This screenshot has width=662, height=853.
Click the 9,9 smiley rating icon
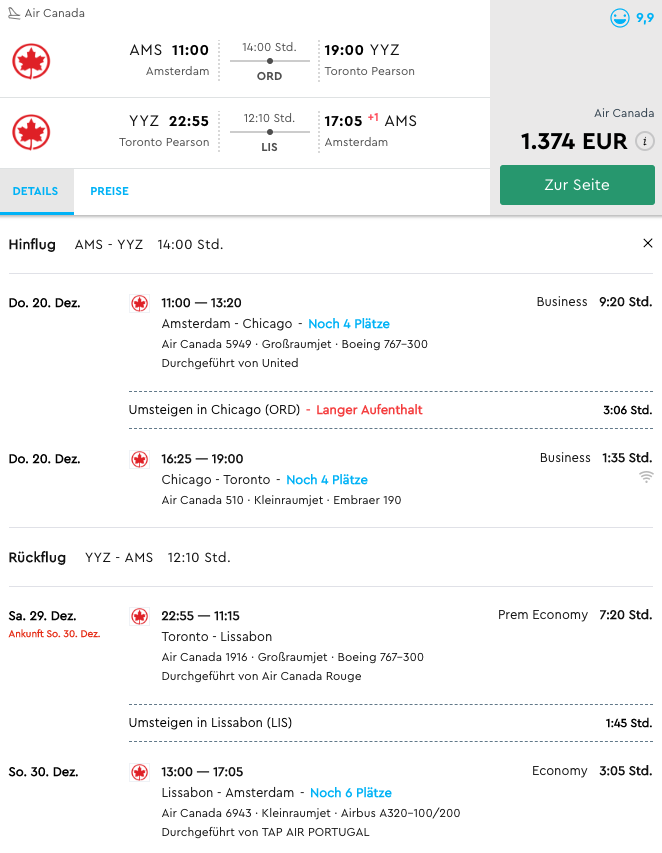coord(620,18)
